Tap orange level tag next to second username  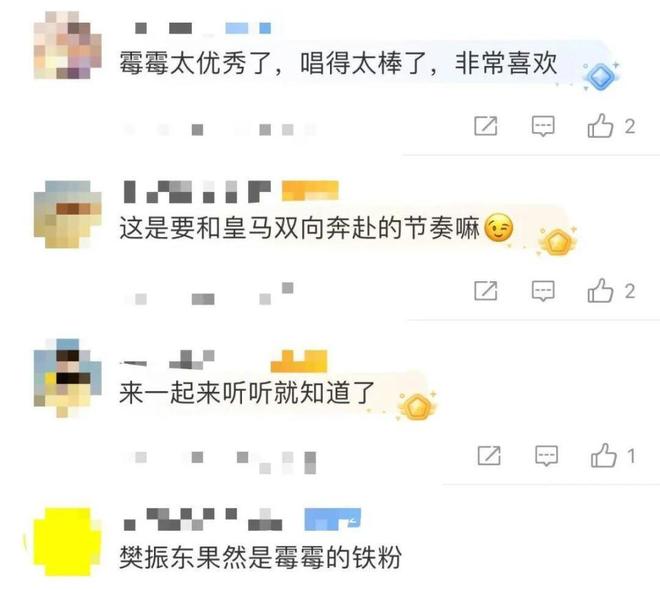tap(310, 190)
